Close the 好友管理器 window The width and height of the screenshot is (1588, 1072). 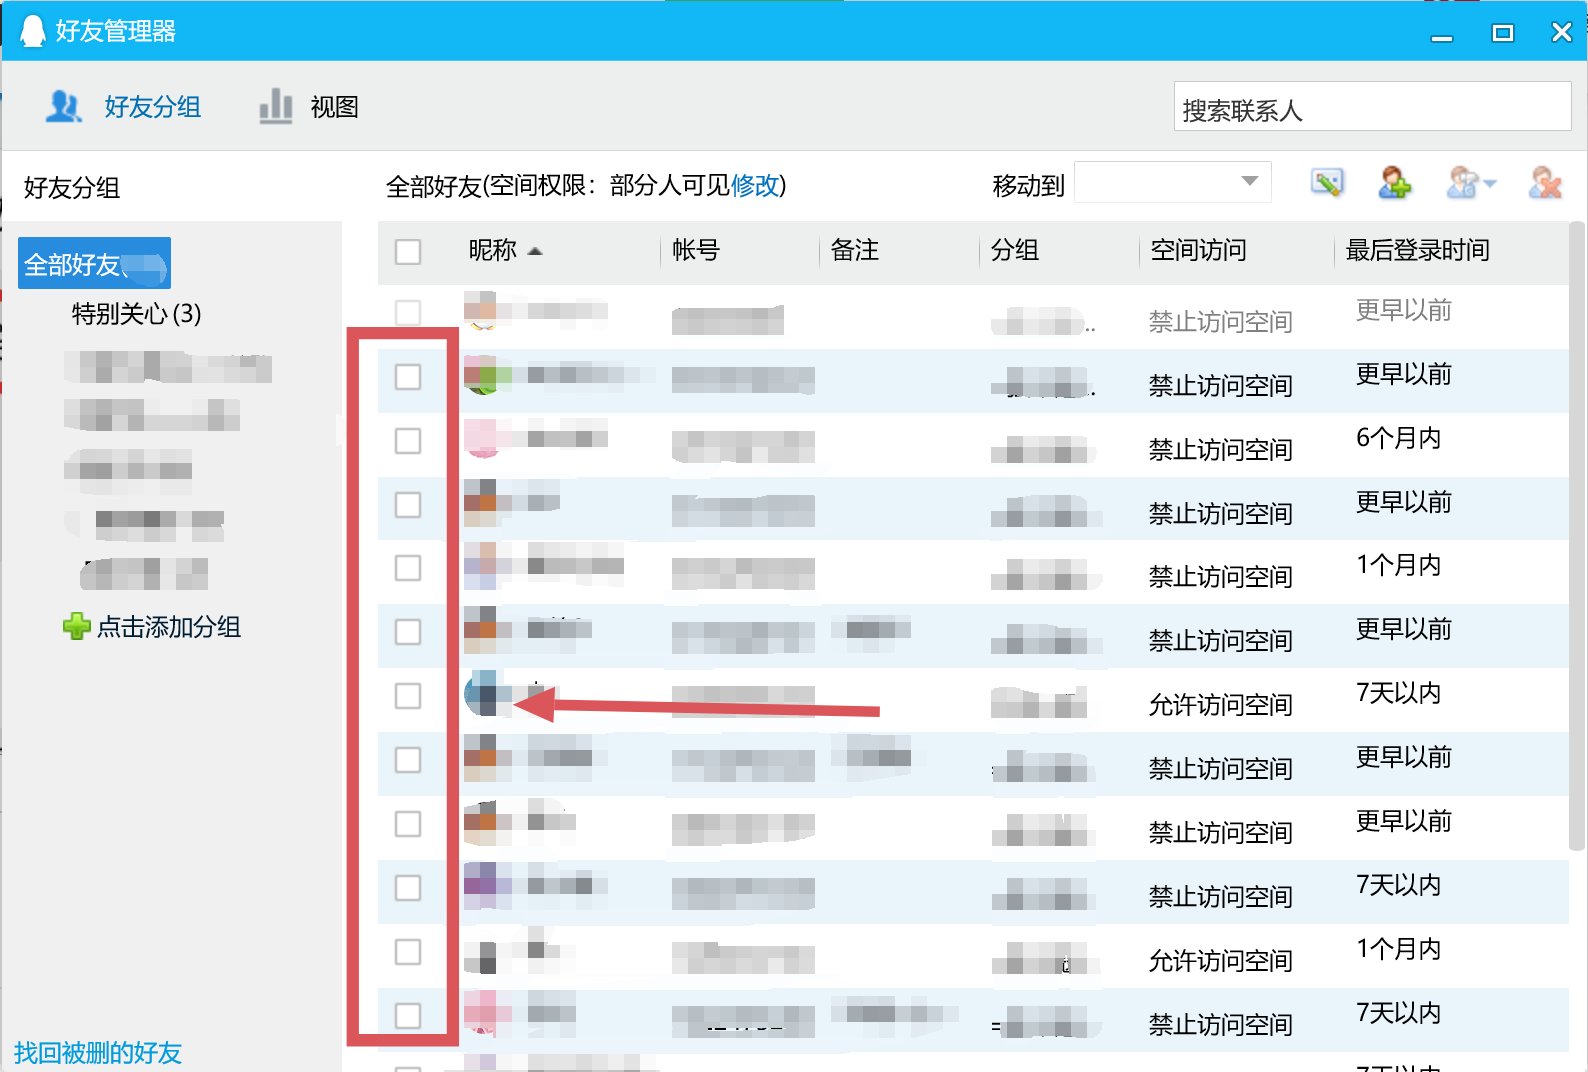(1561, 33)
